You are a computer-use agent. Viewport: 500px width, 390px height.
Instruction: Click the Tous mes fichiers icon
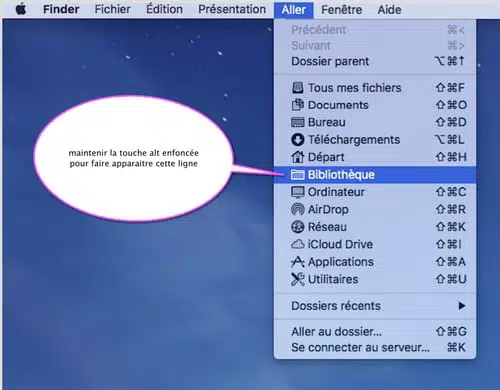coord(297,88)
